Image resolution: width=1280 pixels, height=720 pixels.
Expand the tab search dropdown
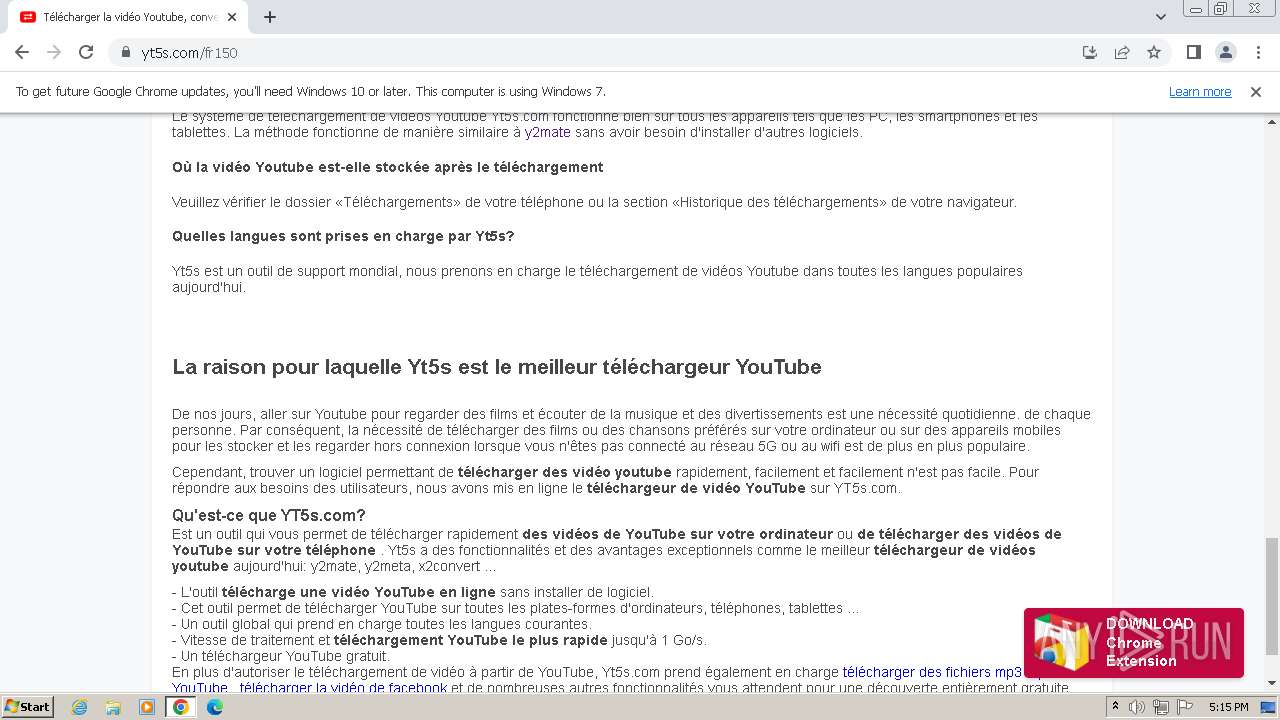click(1160, 17)
